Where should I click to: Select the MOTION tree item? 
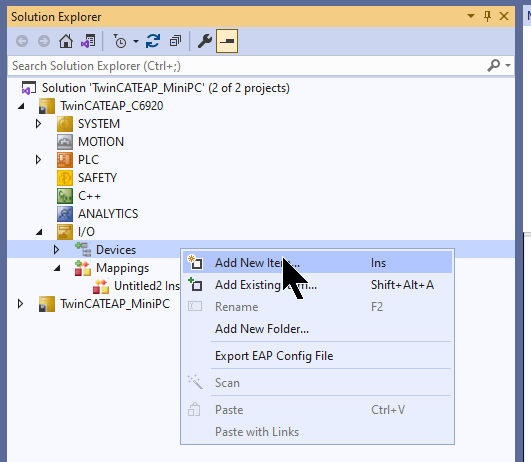click(x=101, y=142)
